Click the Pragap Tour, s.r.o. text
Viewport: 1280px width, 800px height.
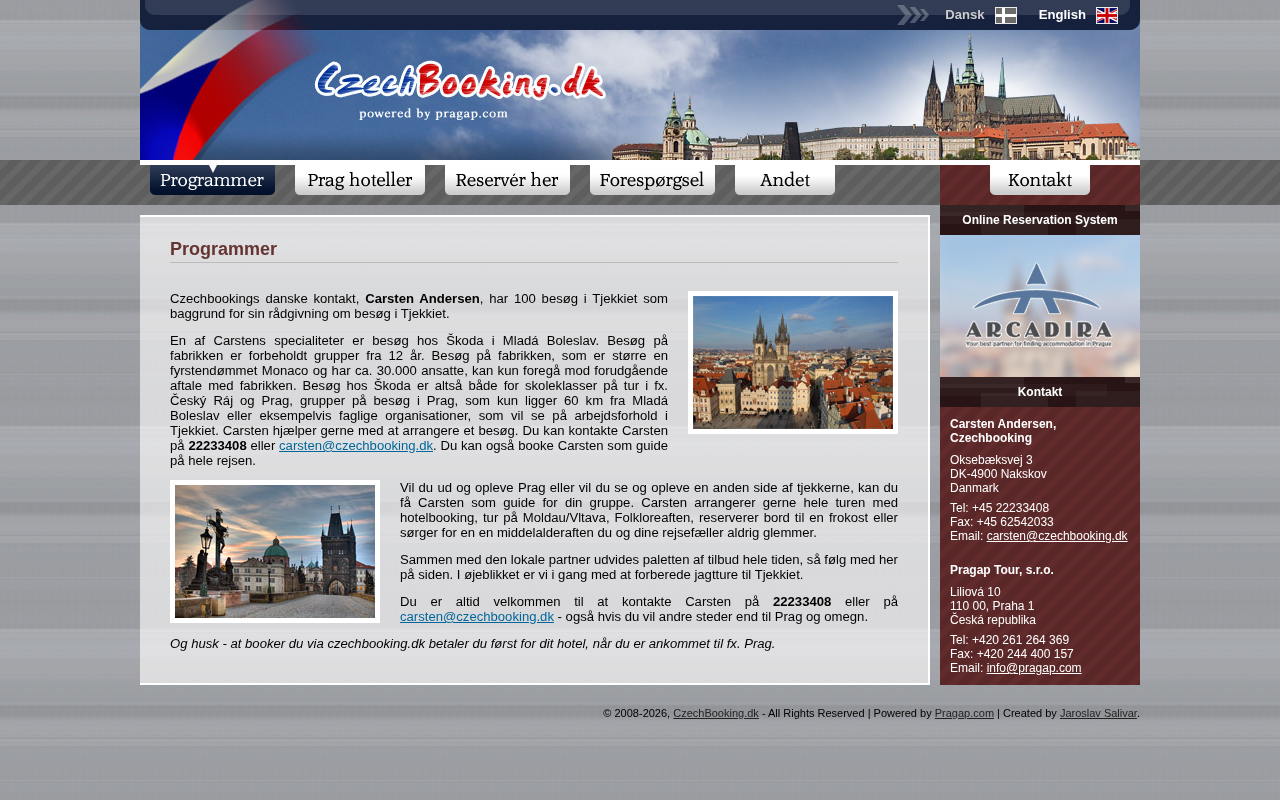(x=1002, y=570)
